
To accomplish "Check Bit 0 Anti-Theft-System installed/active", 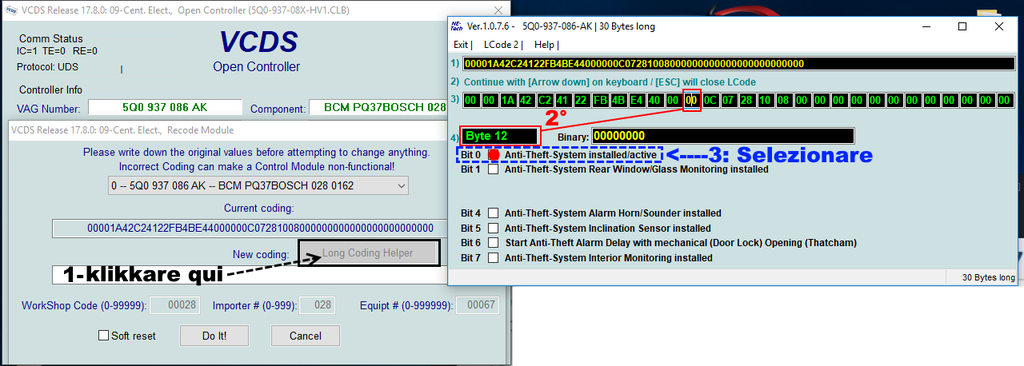I will tap(494, 156).
